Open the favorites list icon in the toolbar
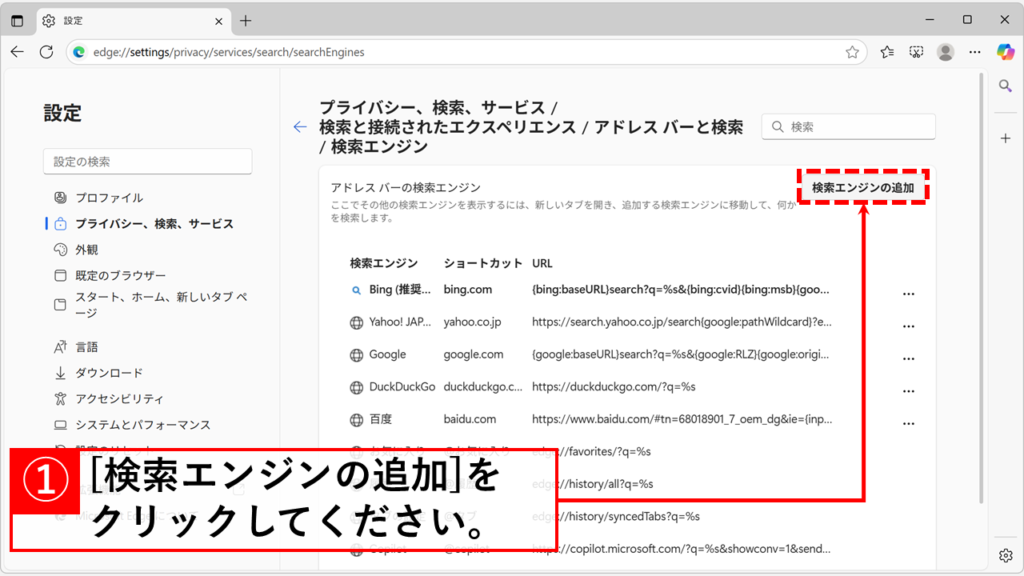Viewport: 1024px width, 576px height. (887, 52)
